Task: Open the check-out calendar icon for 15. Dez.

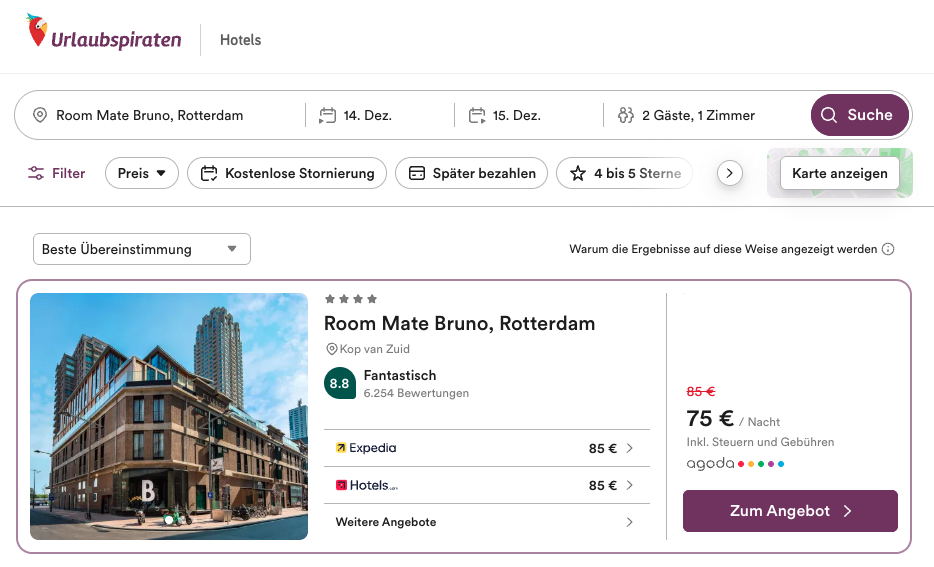Action: [x=477, y=115]
